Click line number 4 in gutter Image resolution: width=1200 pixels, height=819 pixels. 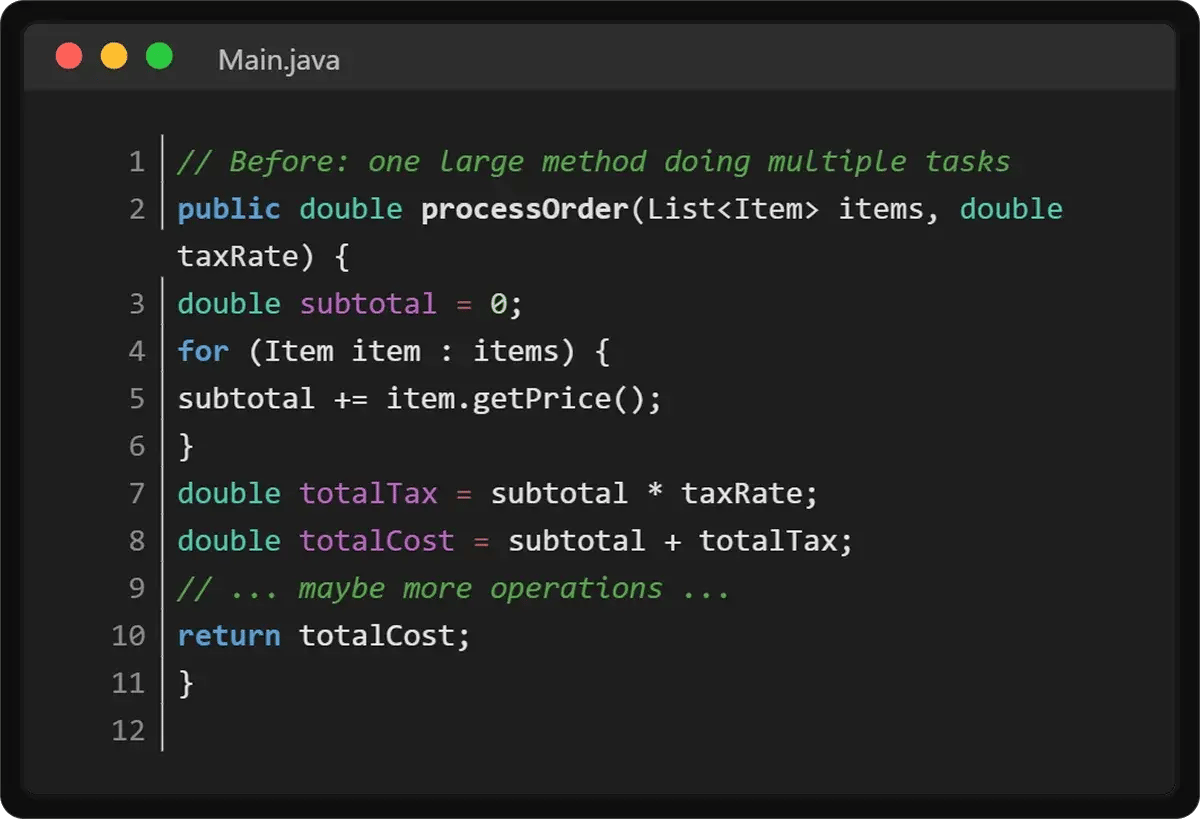[x=137, y=351]
